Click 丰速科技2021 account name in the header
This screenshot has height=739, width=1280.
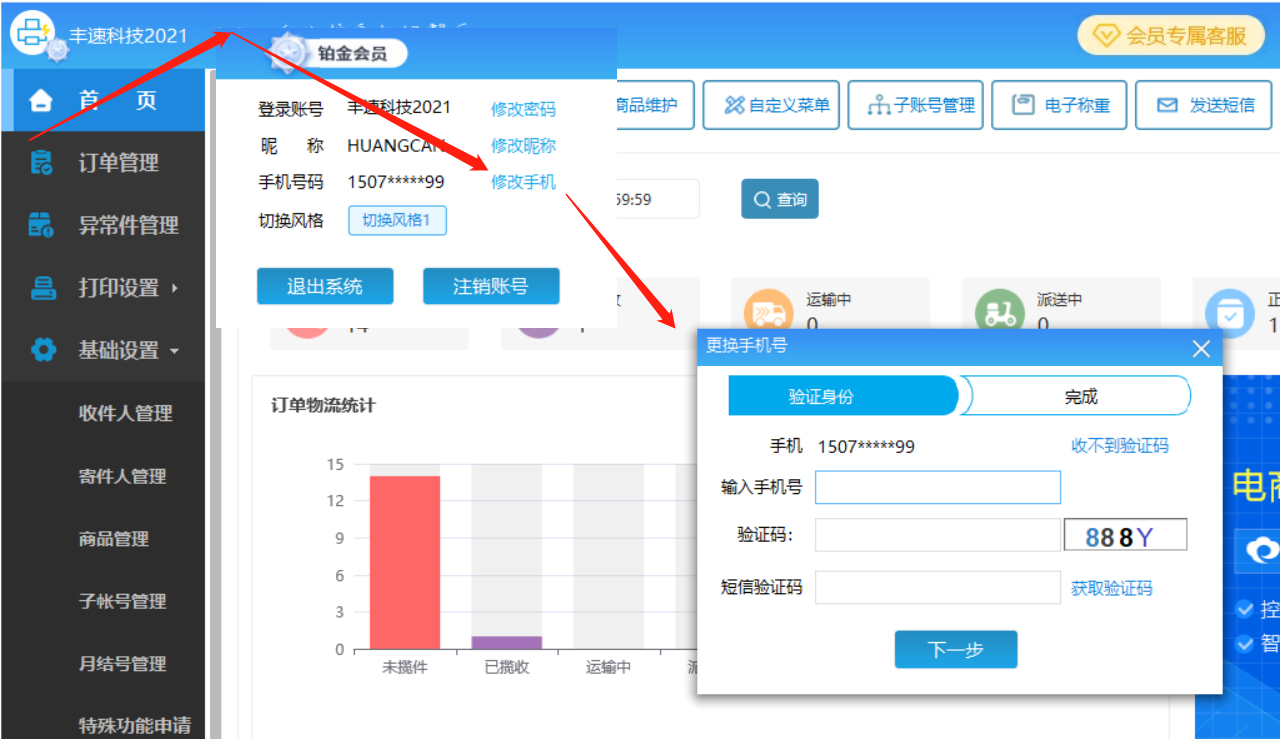(128, 35)
